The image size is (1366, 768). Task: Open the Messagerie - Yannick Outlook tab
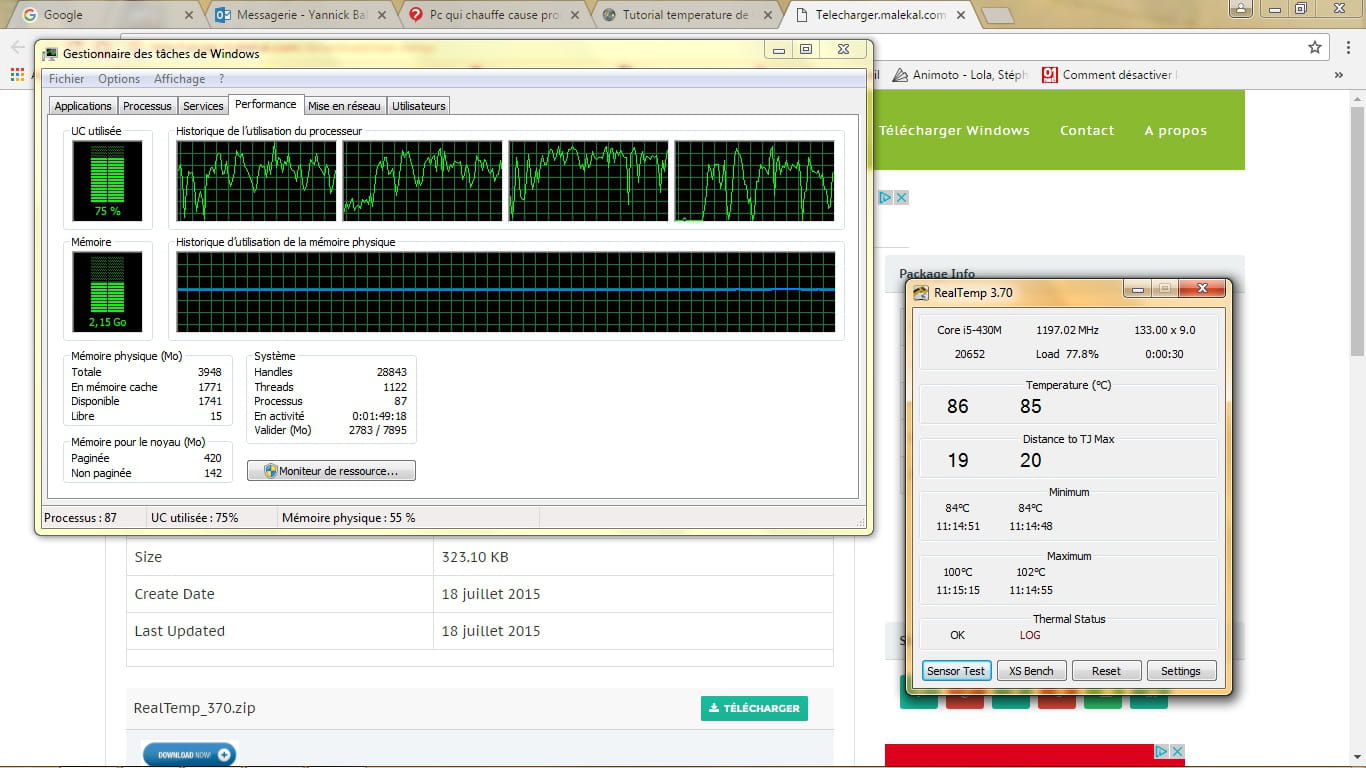point(300,15)
